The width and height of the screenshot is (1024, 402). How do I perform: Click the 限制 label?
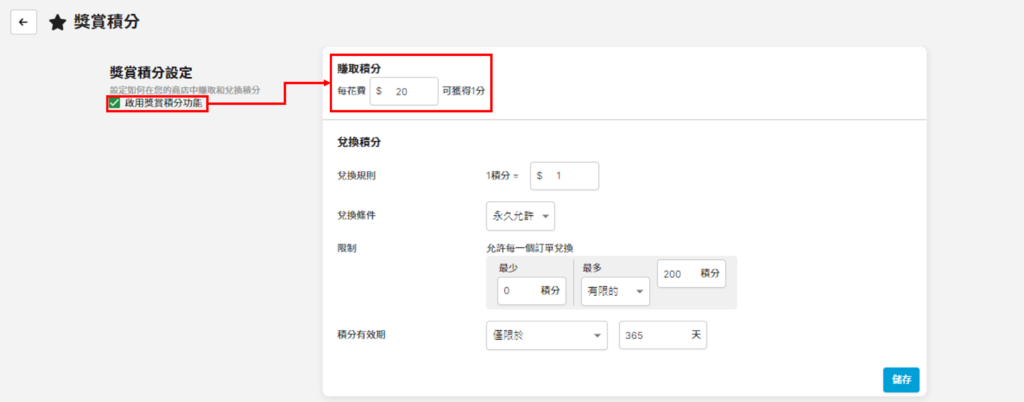[347, 247]
